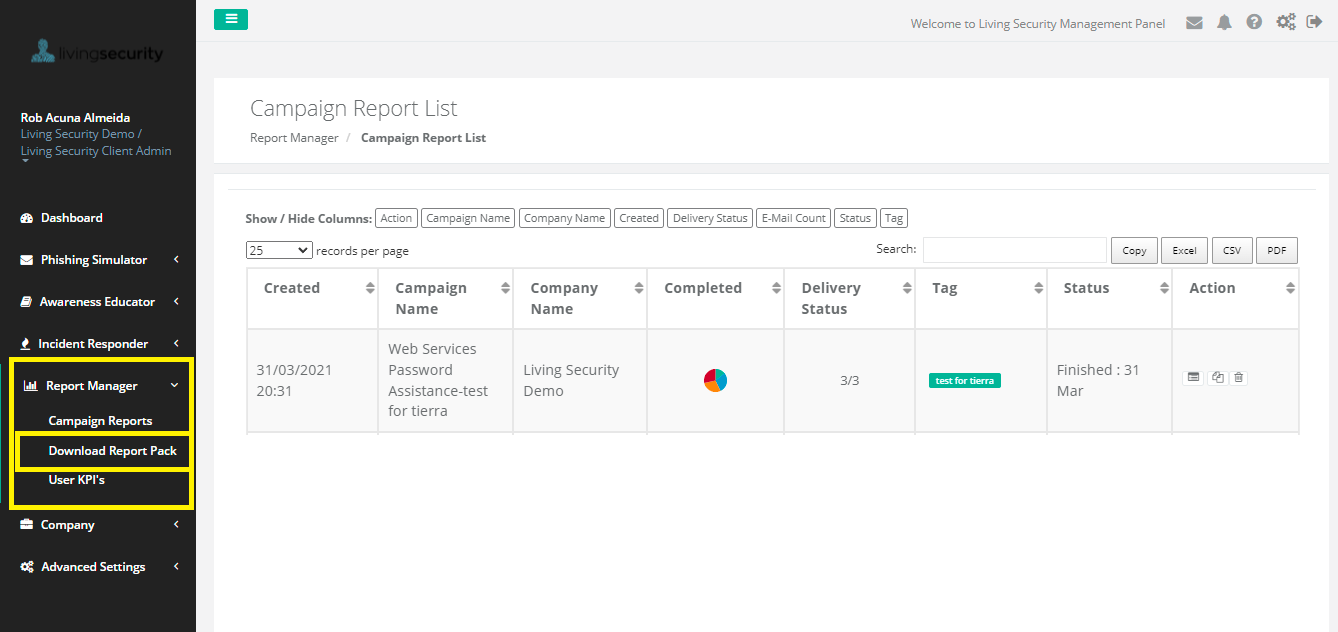1338x632 pixels.
Task: Click the trash delete icon in Action column
Action: [1239, 377]
